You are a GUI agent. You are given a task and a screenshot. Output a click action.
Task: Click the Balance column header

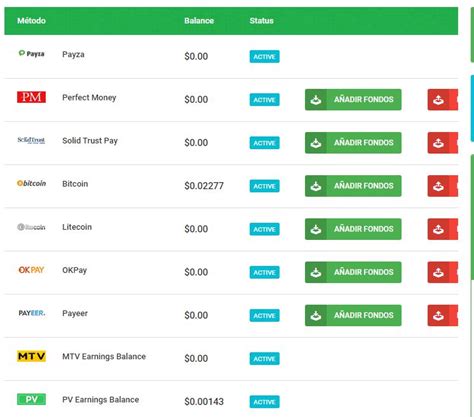[199, 21]
